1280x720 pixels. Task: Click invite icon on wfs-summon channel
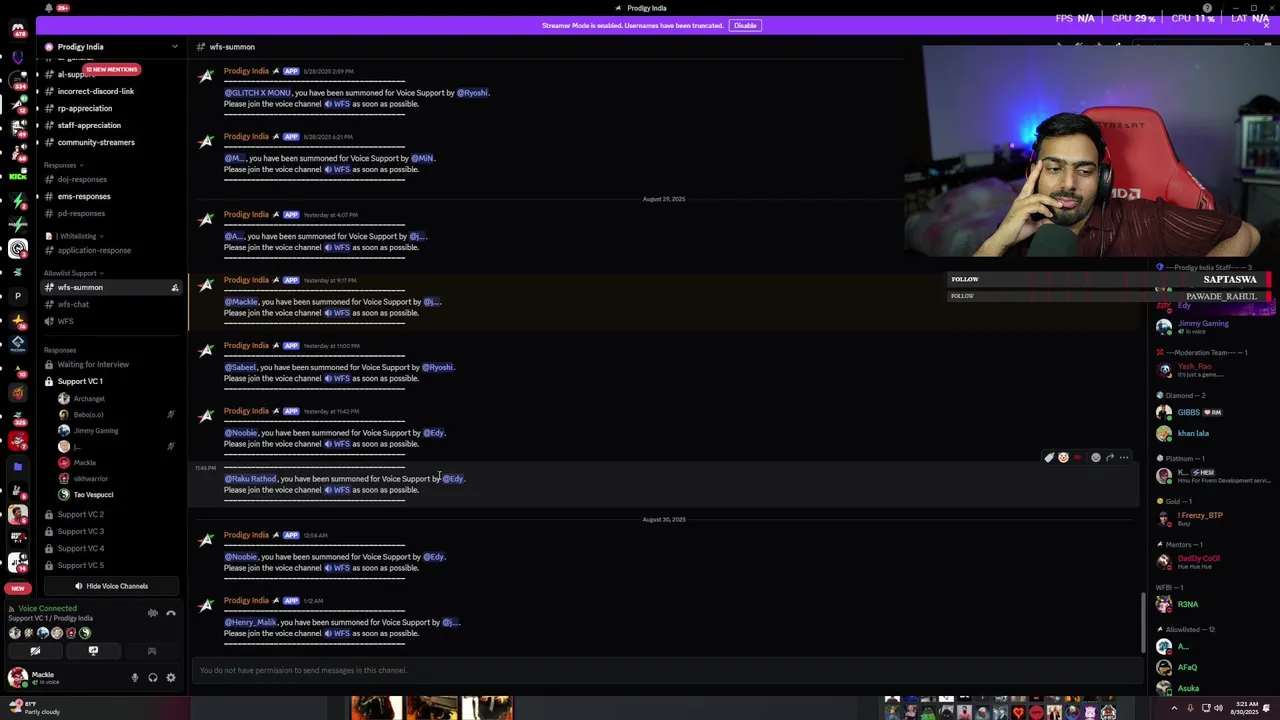174,288
